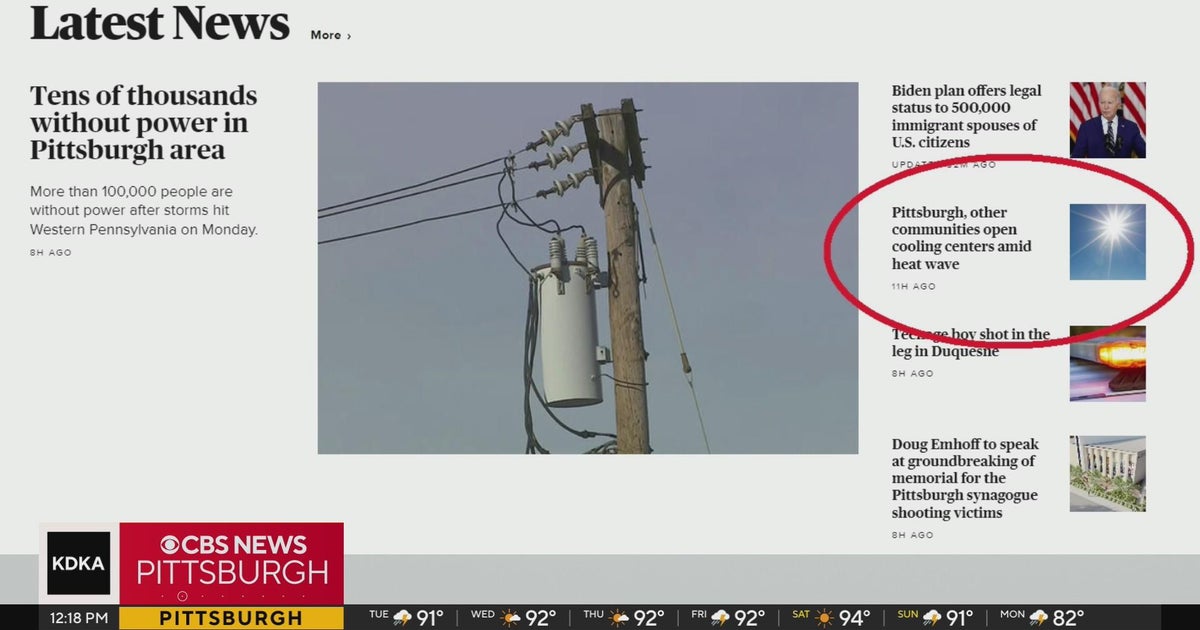Click the SAT 94° forecast temperature
The image size is (1200, 630).
(855, 618)
